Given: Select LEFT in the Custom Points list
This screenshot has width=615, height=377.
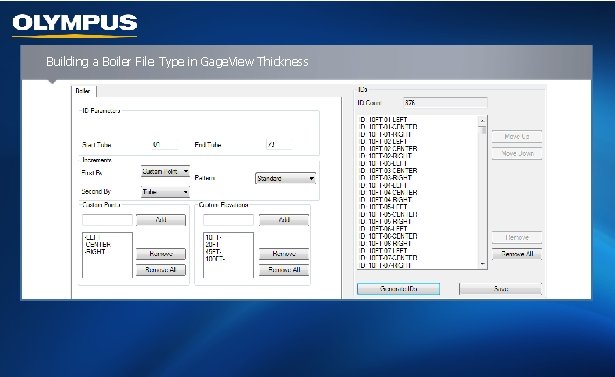Looking at the screenshot, I should (x=93, y=238).
